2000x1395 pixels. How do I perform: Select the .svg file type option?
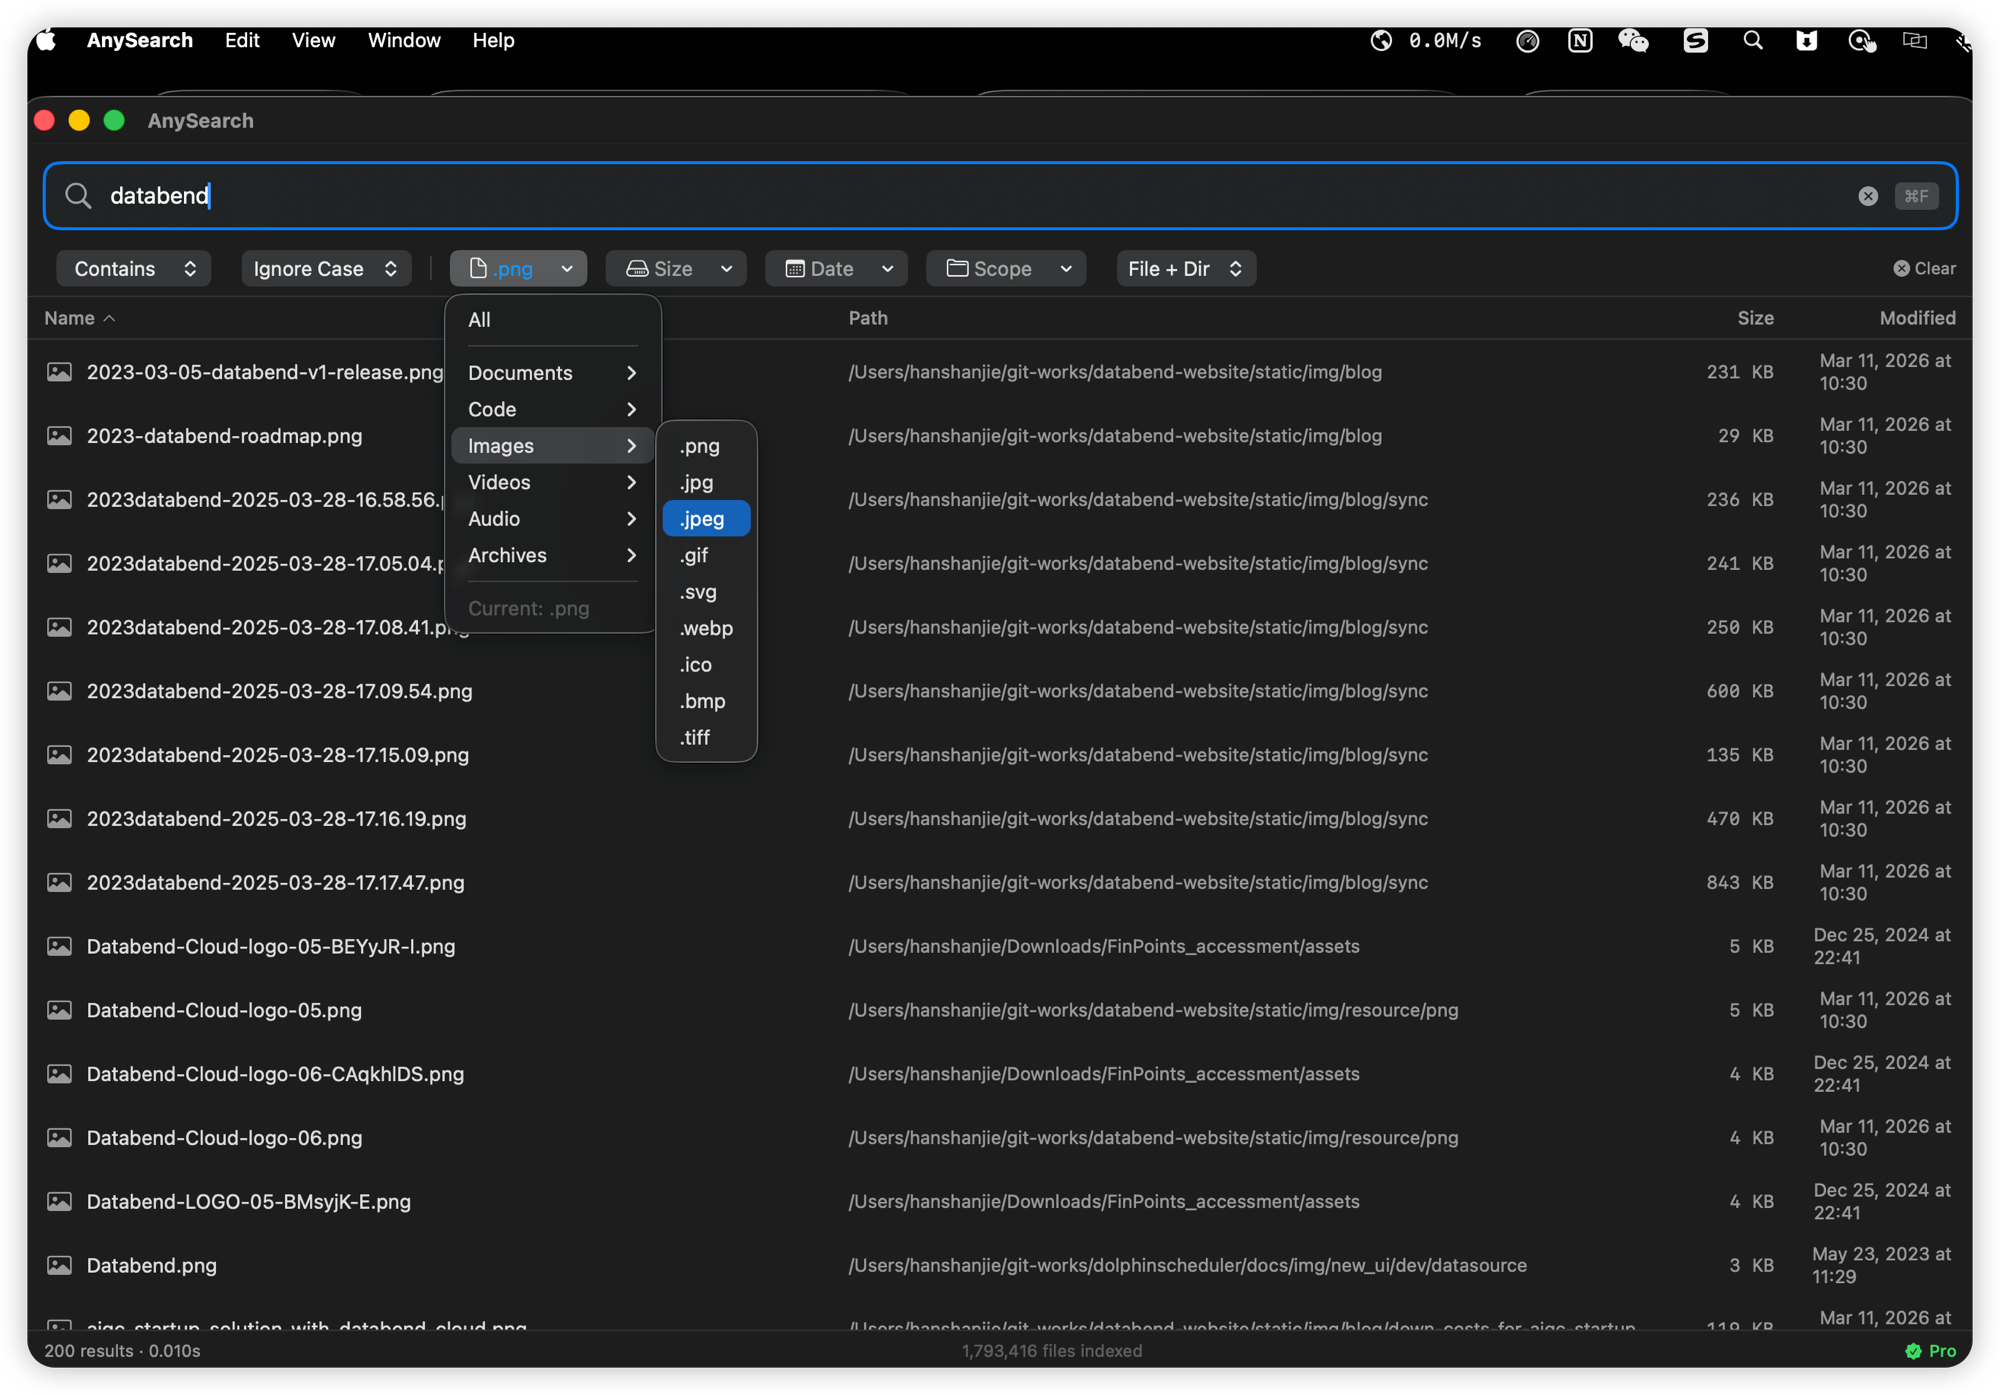[x=699, y=592]
